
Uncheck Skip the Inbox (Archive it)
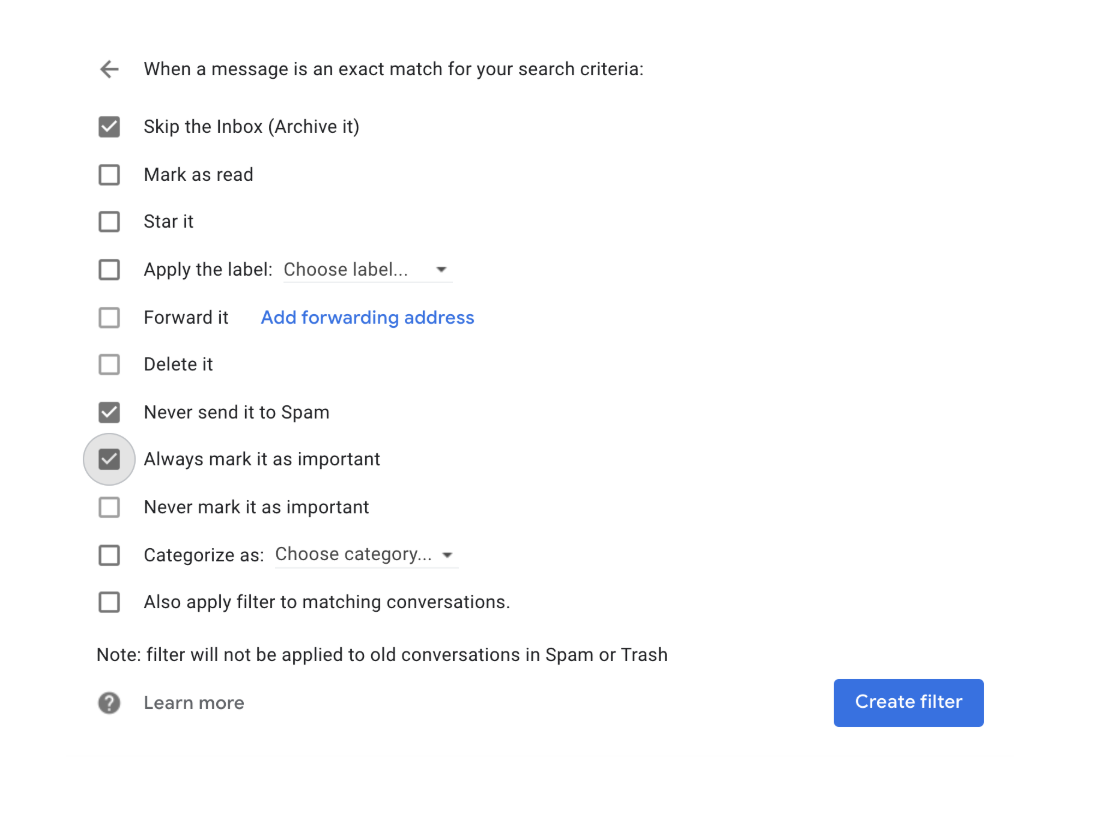click(x=109, y=127)
